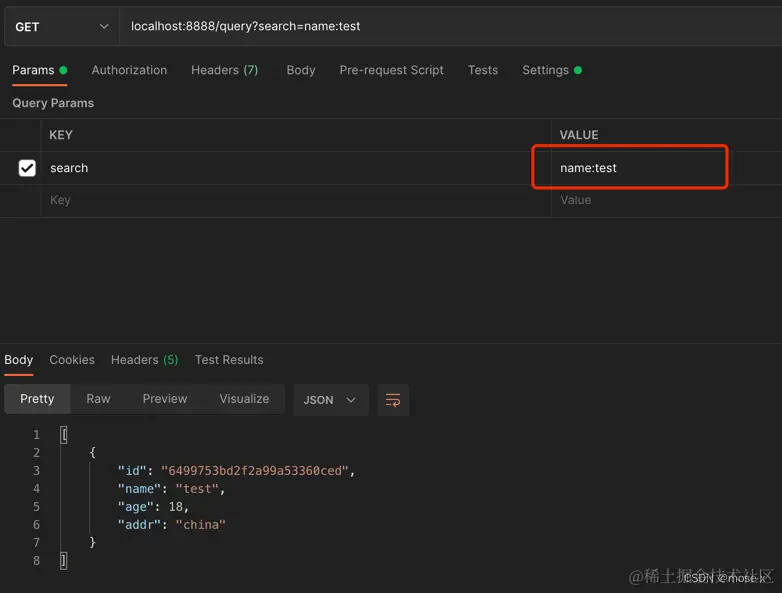The image size is (782, 593).
Task: Click line number 3 in response
Action: pyautogui.click(x=36, y=471)
